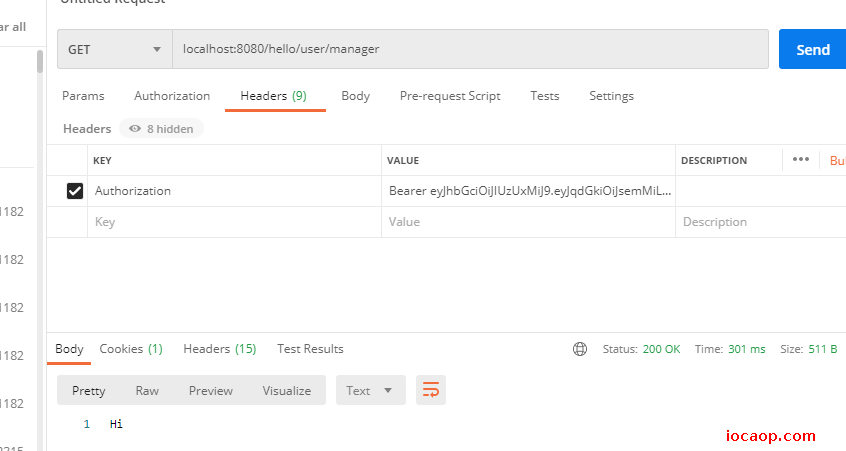Image resolution: width=846 pixels, height=451 pixels.
Task: Open the Settings tab
Action: coord(611,96)
